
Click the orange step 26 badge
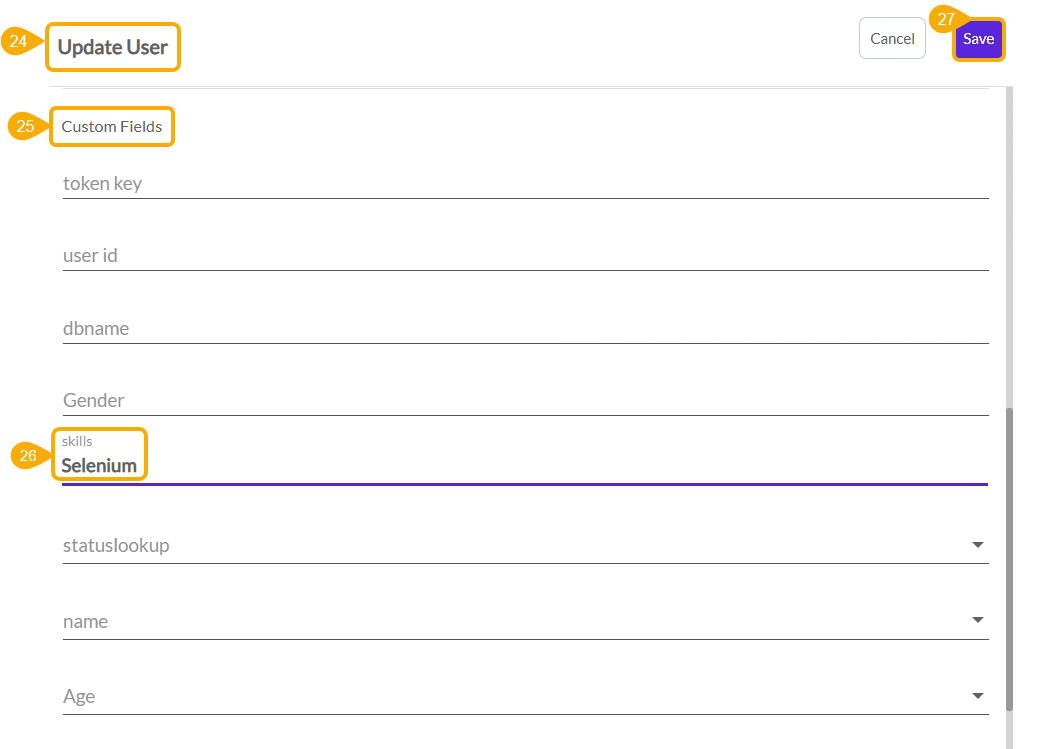pyautogui.click(x=29, y=455)
